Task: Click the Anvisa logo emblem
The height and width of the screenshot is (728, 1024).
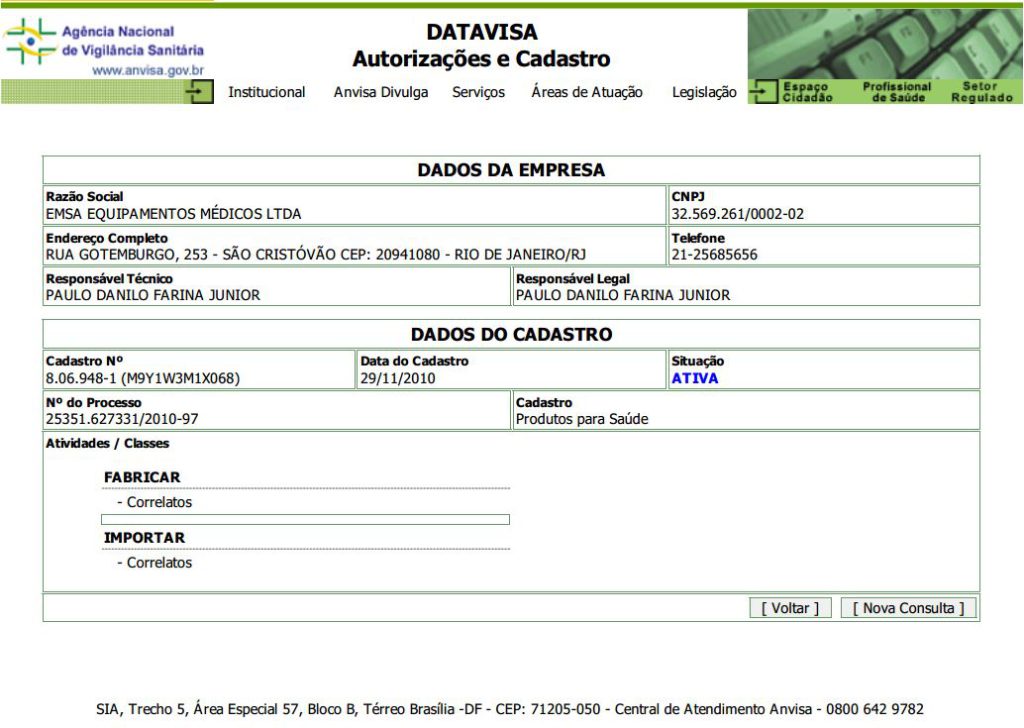Action: coord(30,42)
